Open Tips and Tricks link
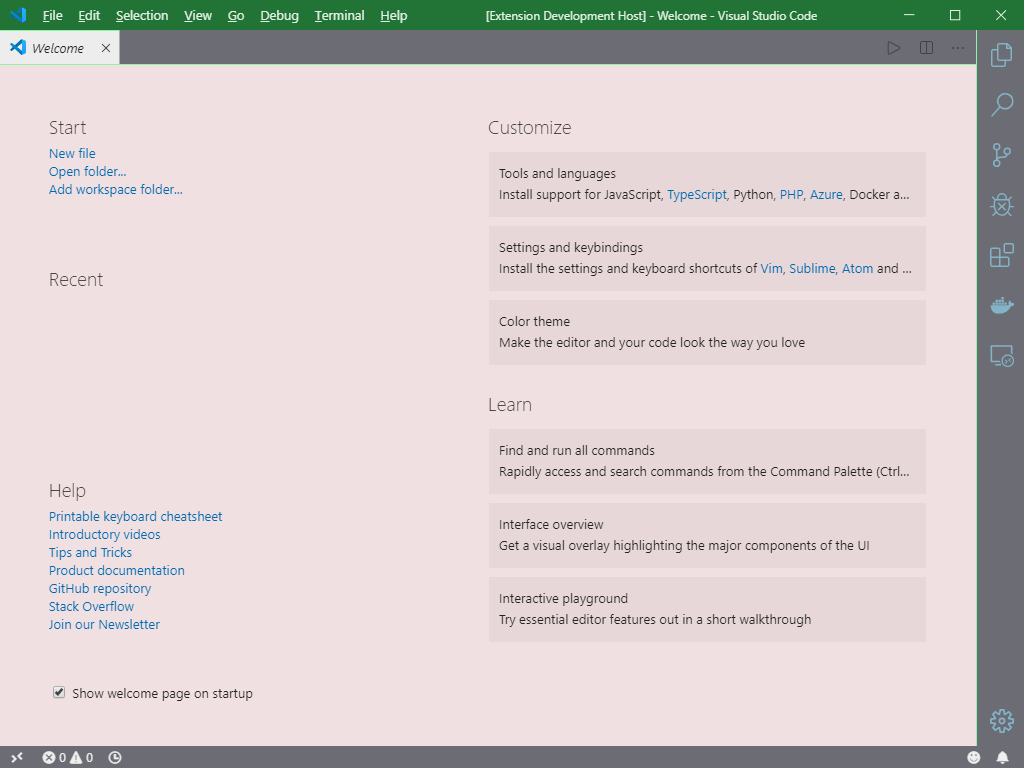The width and height of the screenshot is (1024, 768). point(90,552)
